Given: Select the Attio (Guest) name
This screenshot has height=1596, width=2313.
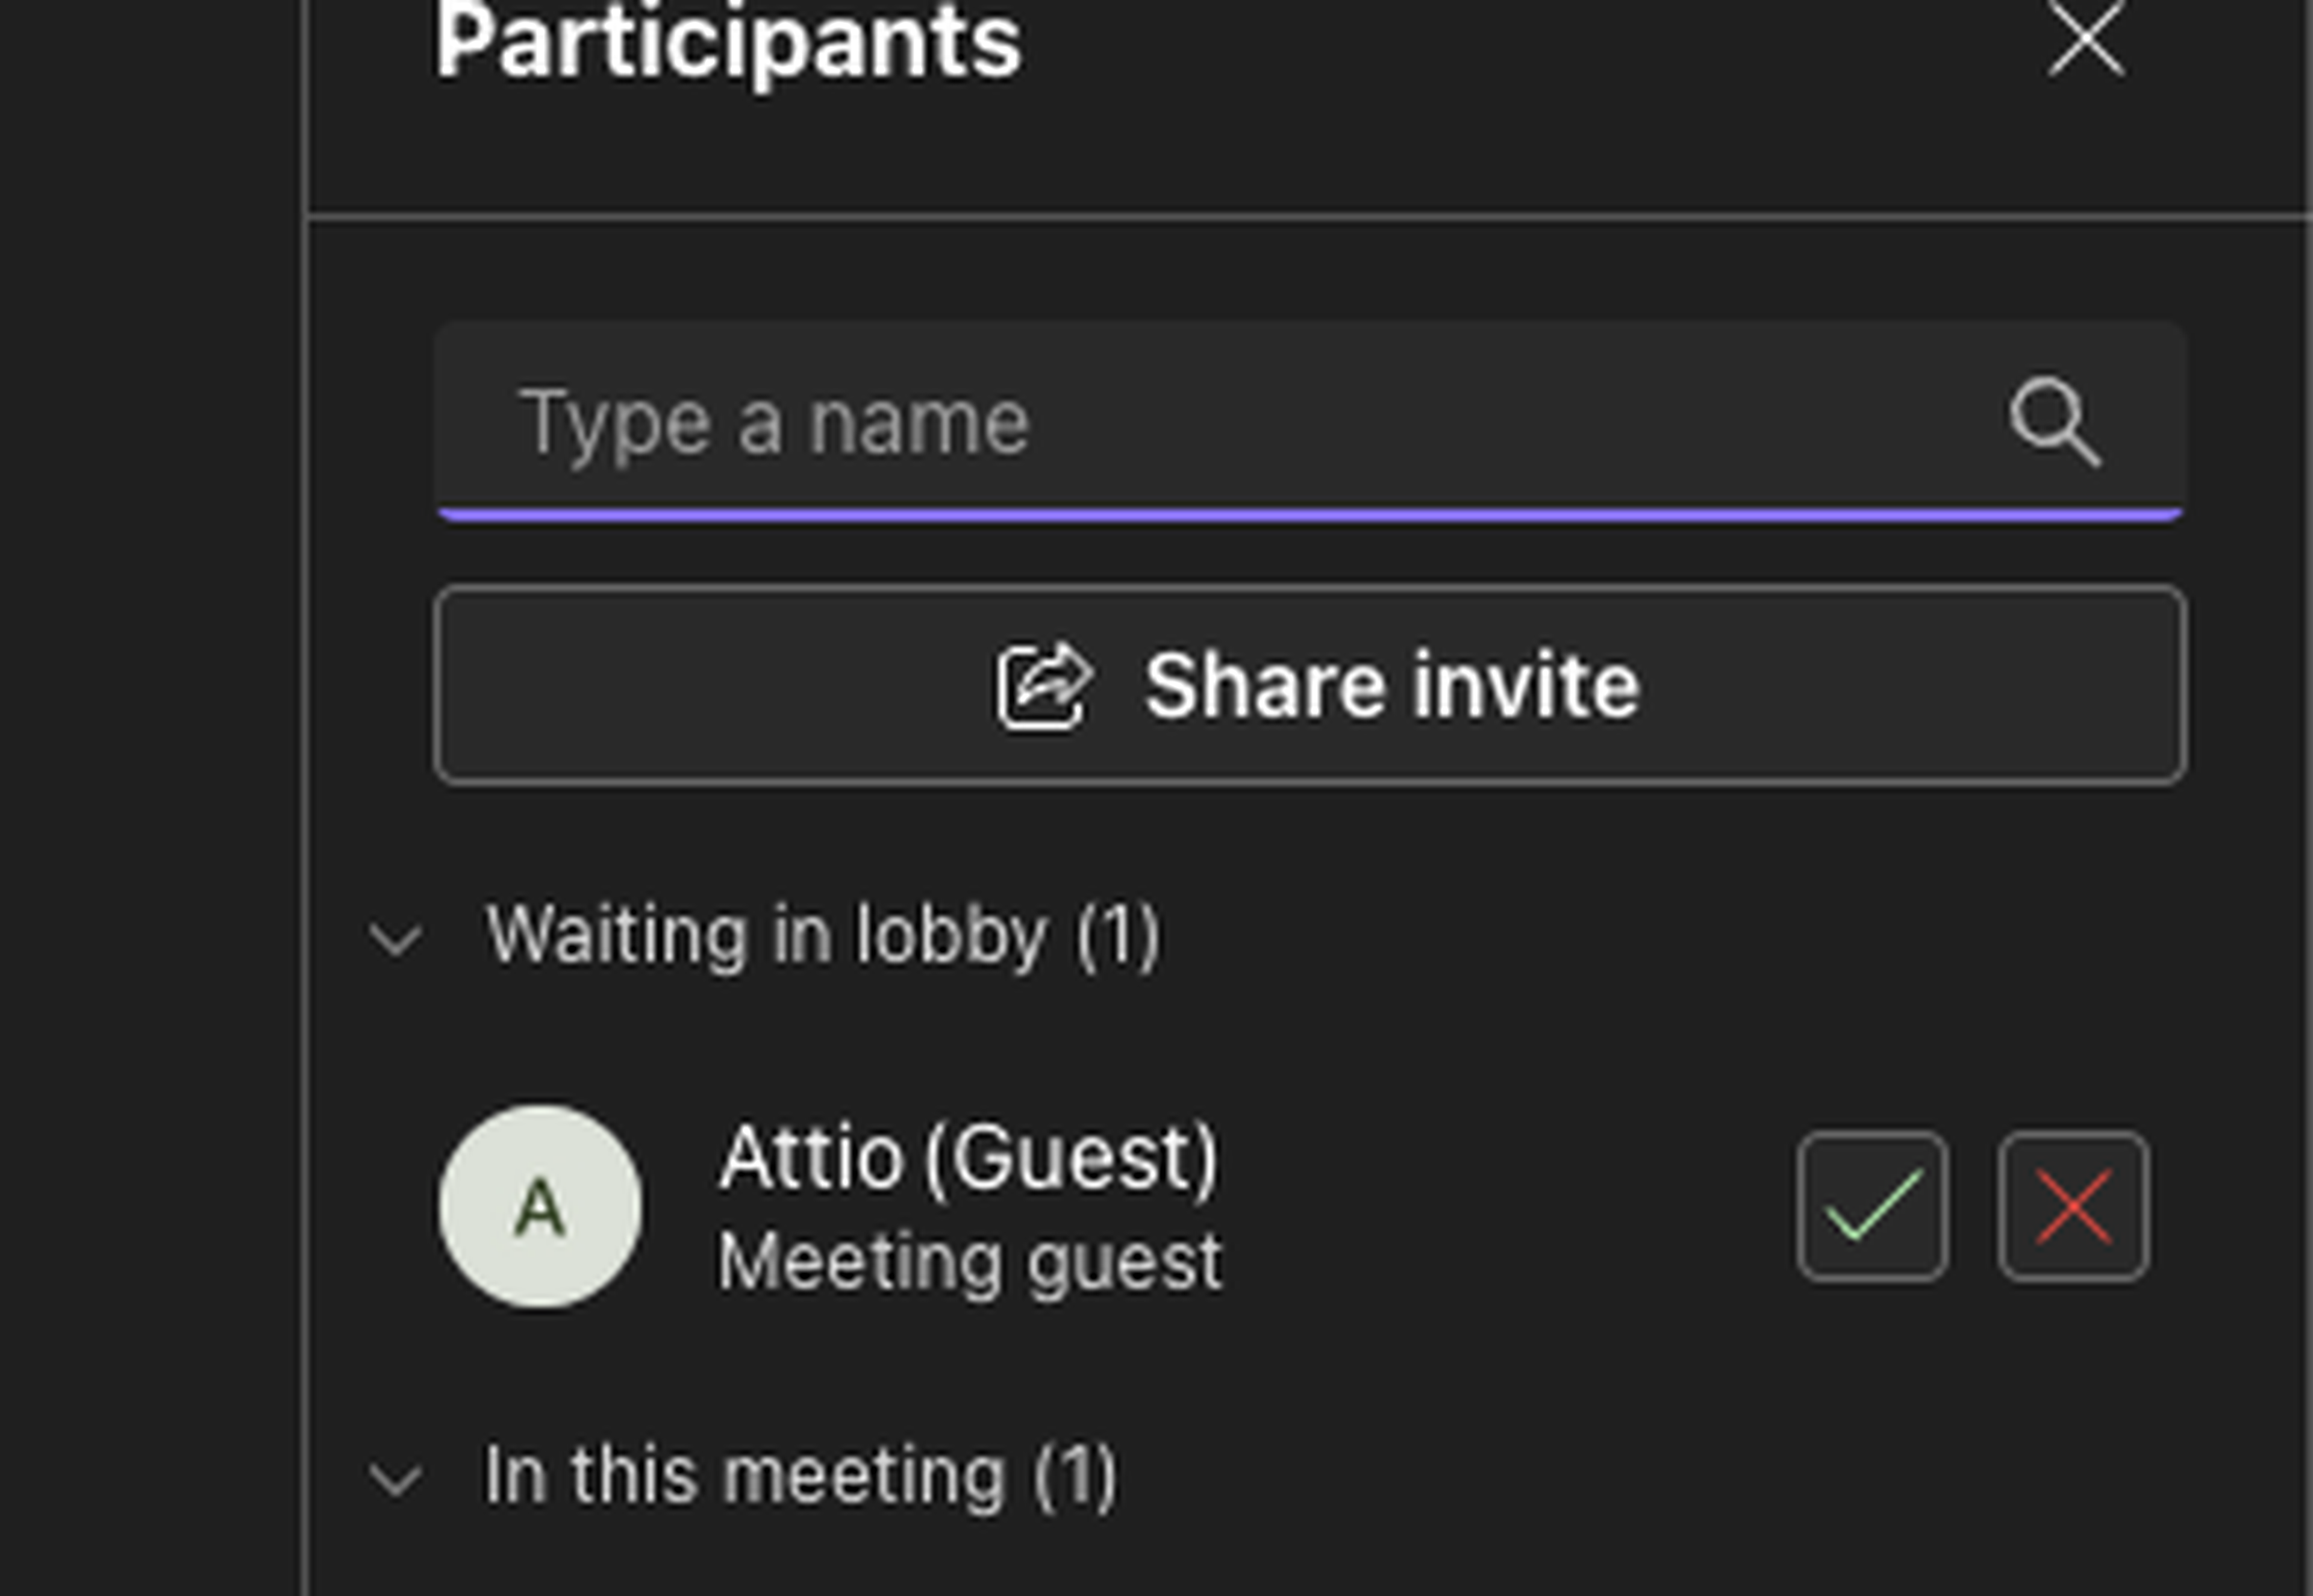Looking at the screenshot, I should [968, 1158].
